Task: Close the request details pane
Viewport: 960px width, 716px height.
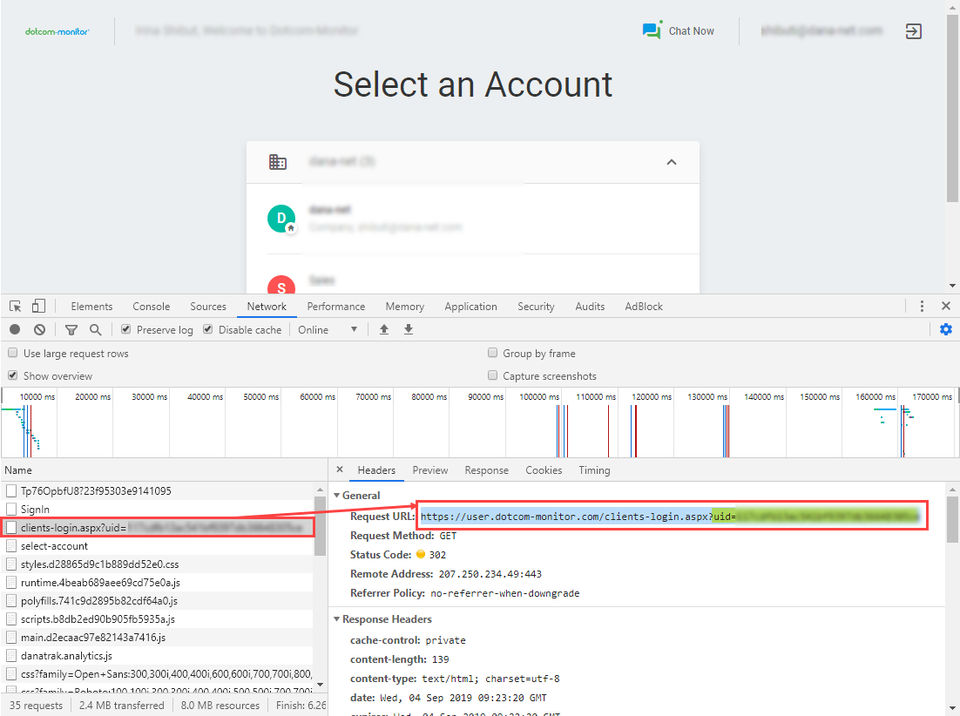Action: tap(340, 470)
